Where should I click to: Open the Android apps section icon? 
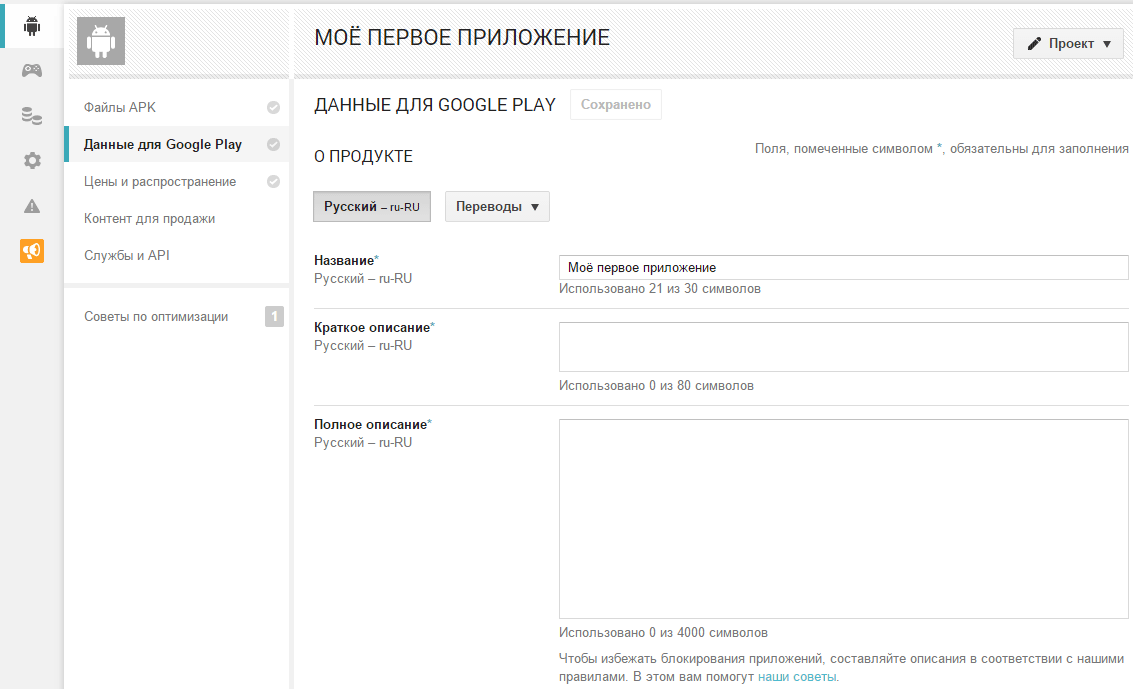click(x=32, y=26)
